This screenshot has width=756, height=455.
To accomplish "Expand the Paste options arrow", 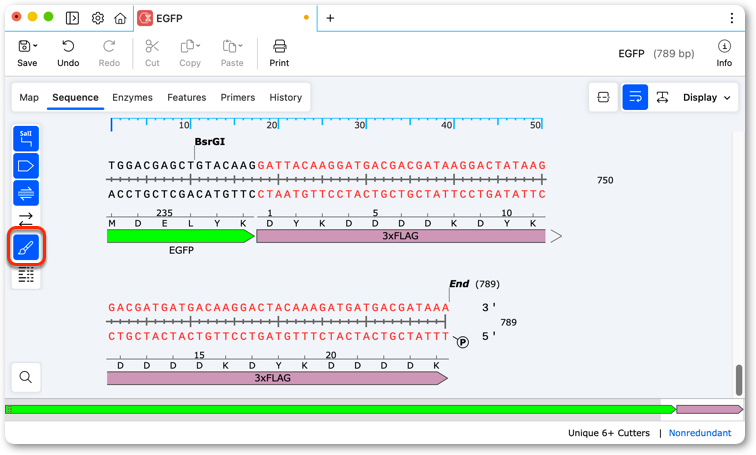I will 241,46.
